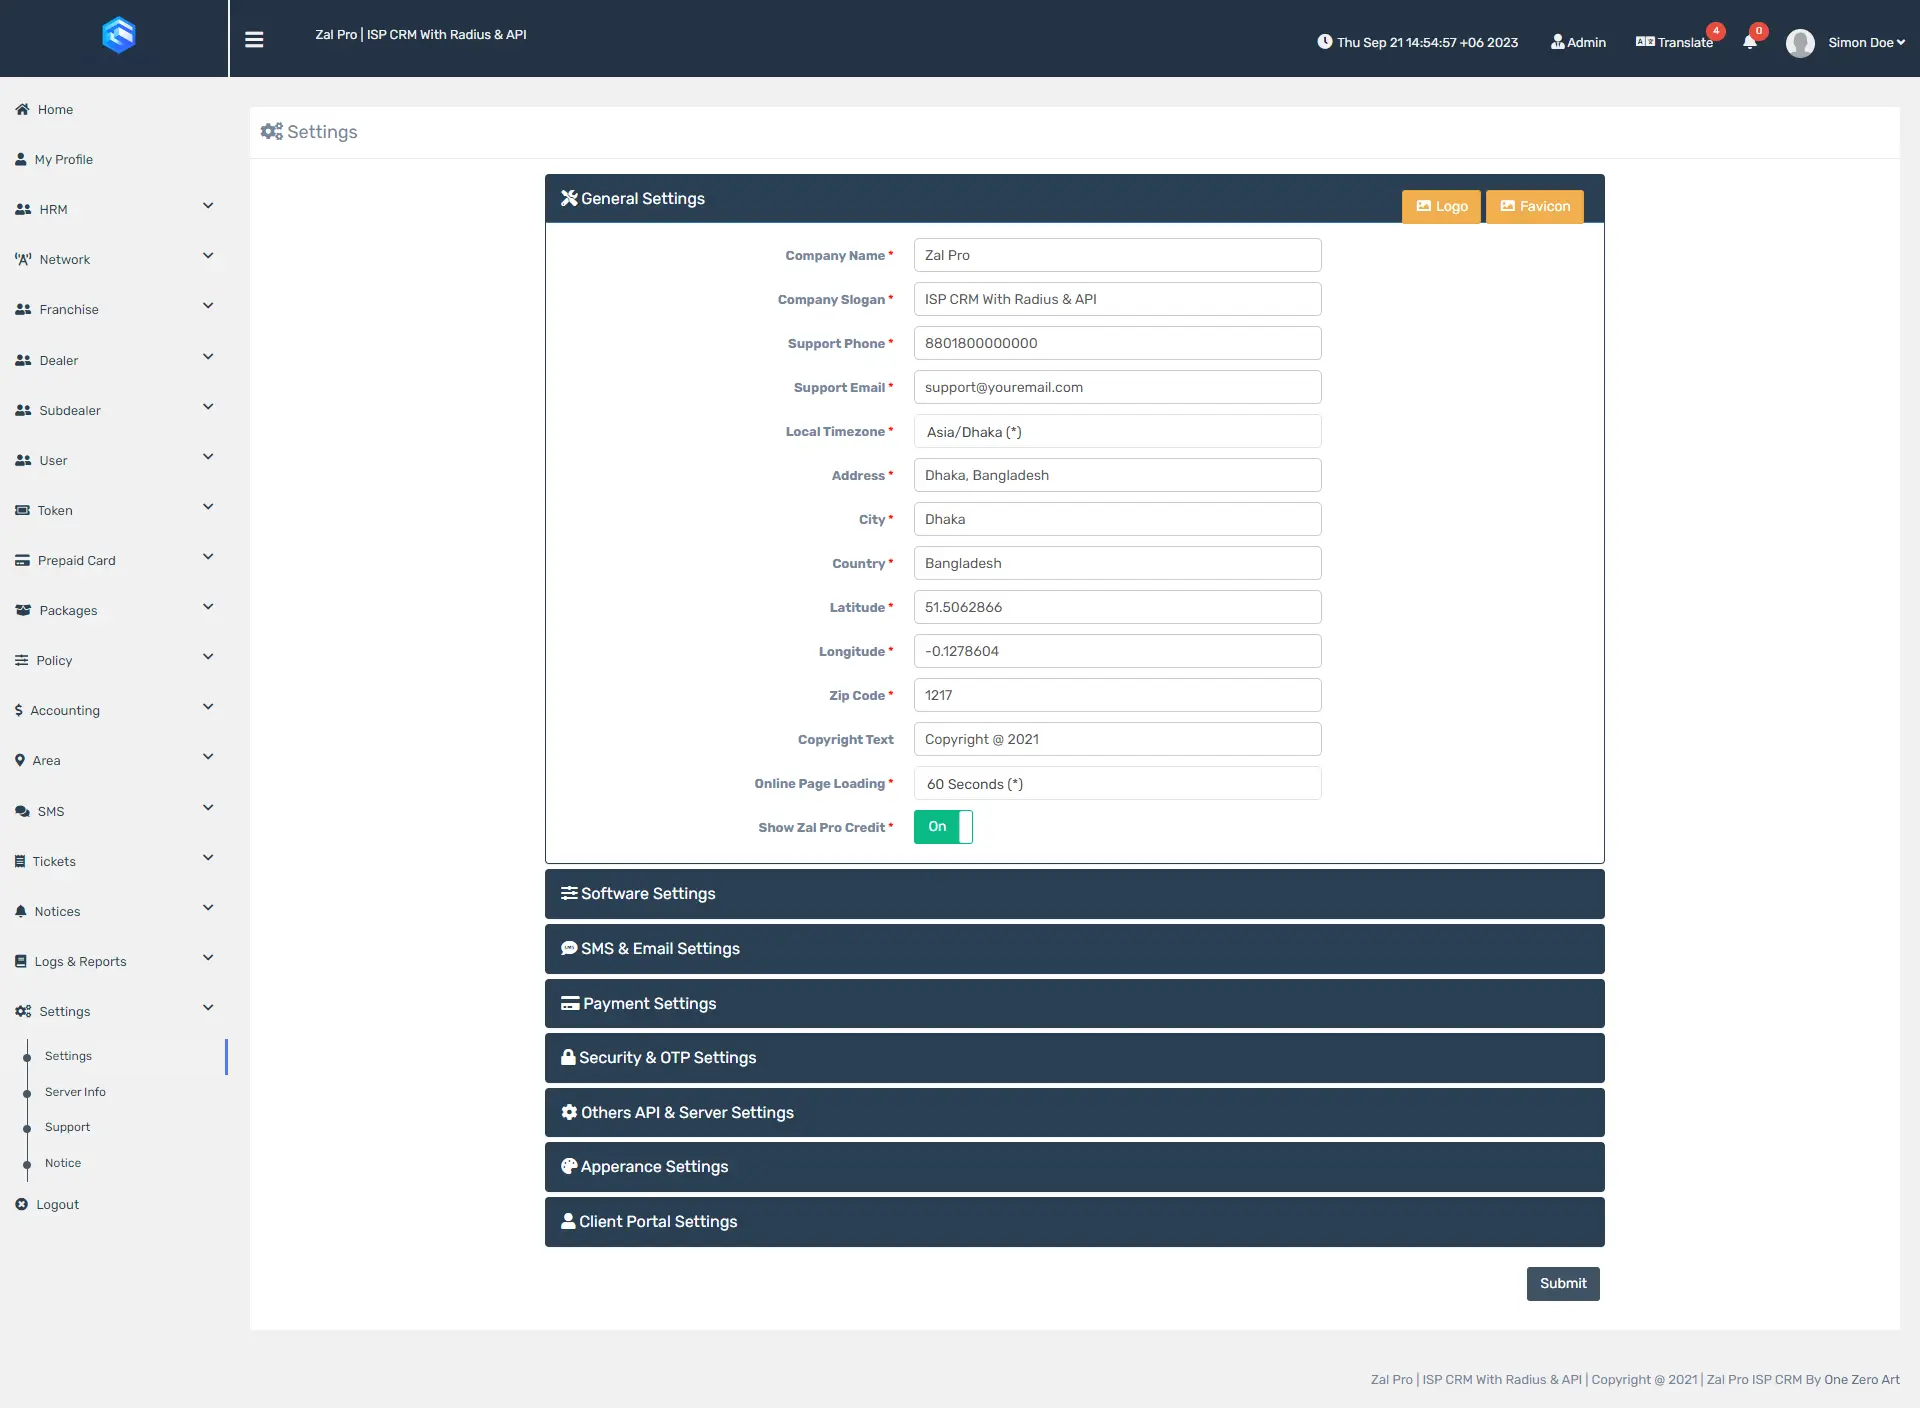
Task: Click the Submit button
Action: tap(1562, 1284)
